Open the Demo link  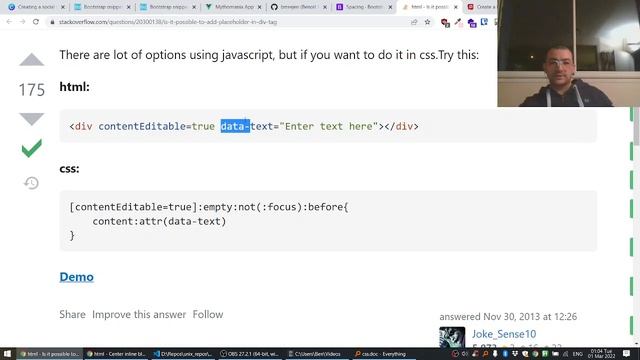pos(76,277)
